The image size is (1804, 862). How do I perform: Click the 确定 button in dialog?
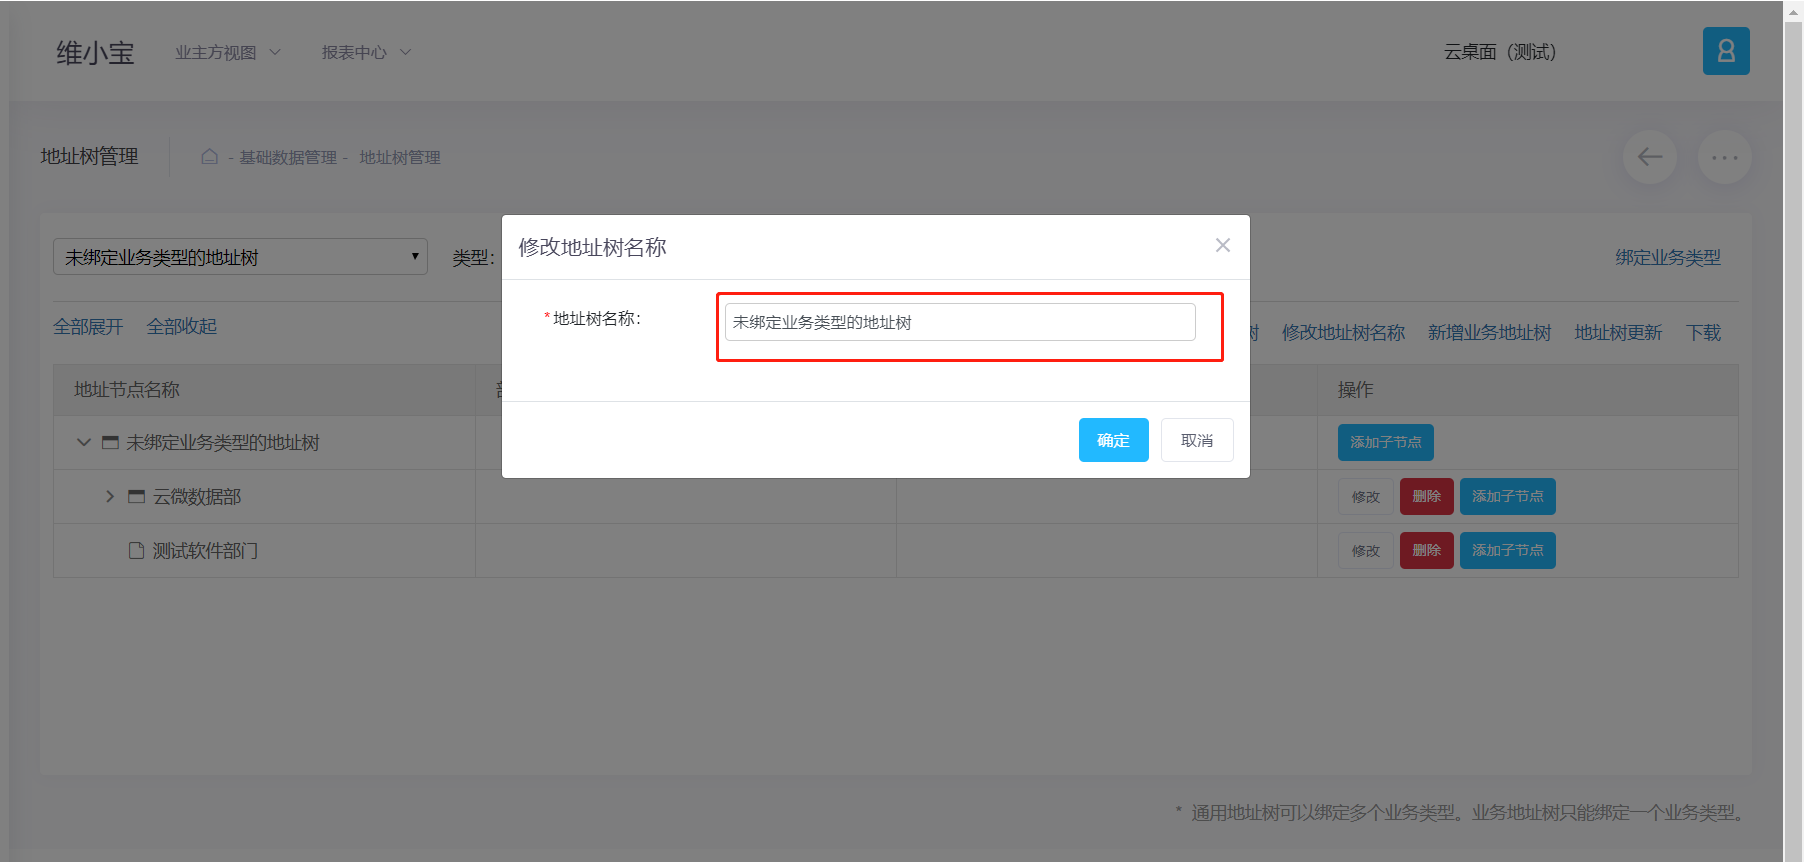click(1114, 440)
